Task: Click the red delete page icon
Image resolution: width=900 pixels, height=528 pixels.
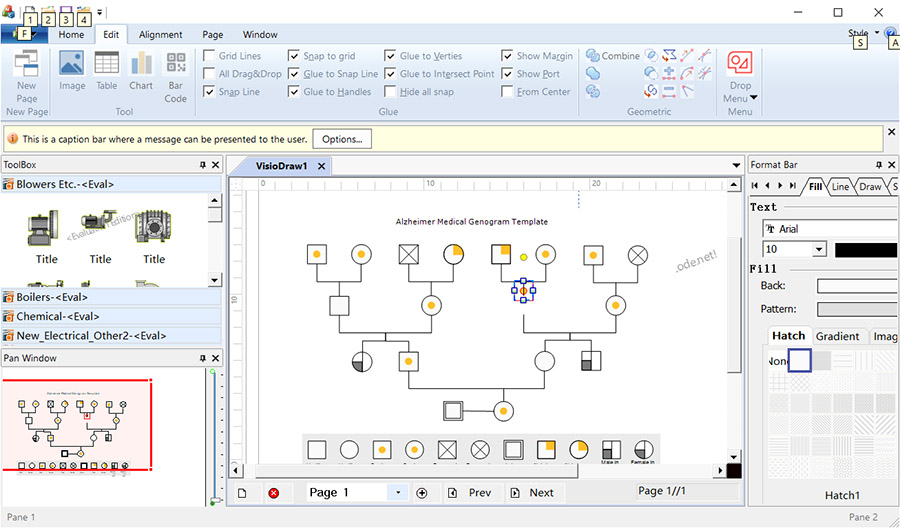Action: point(274,493)
